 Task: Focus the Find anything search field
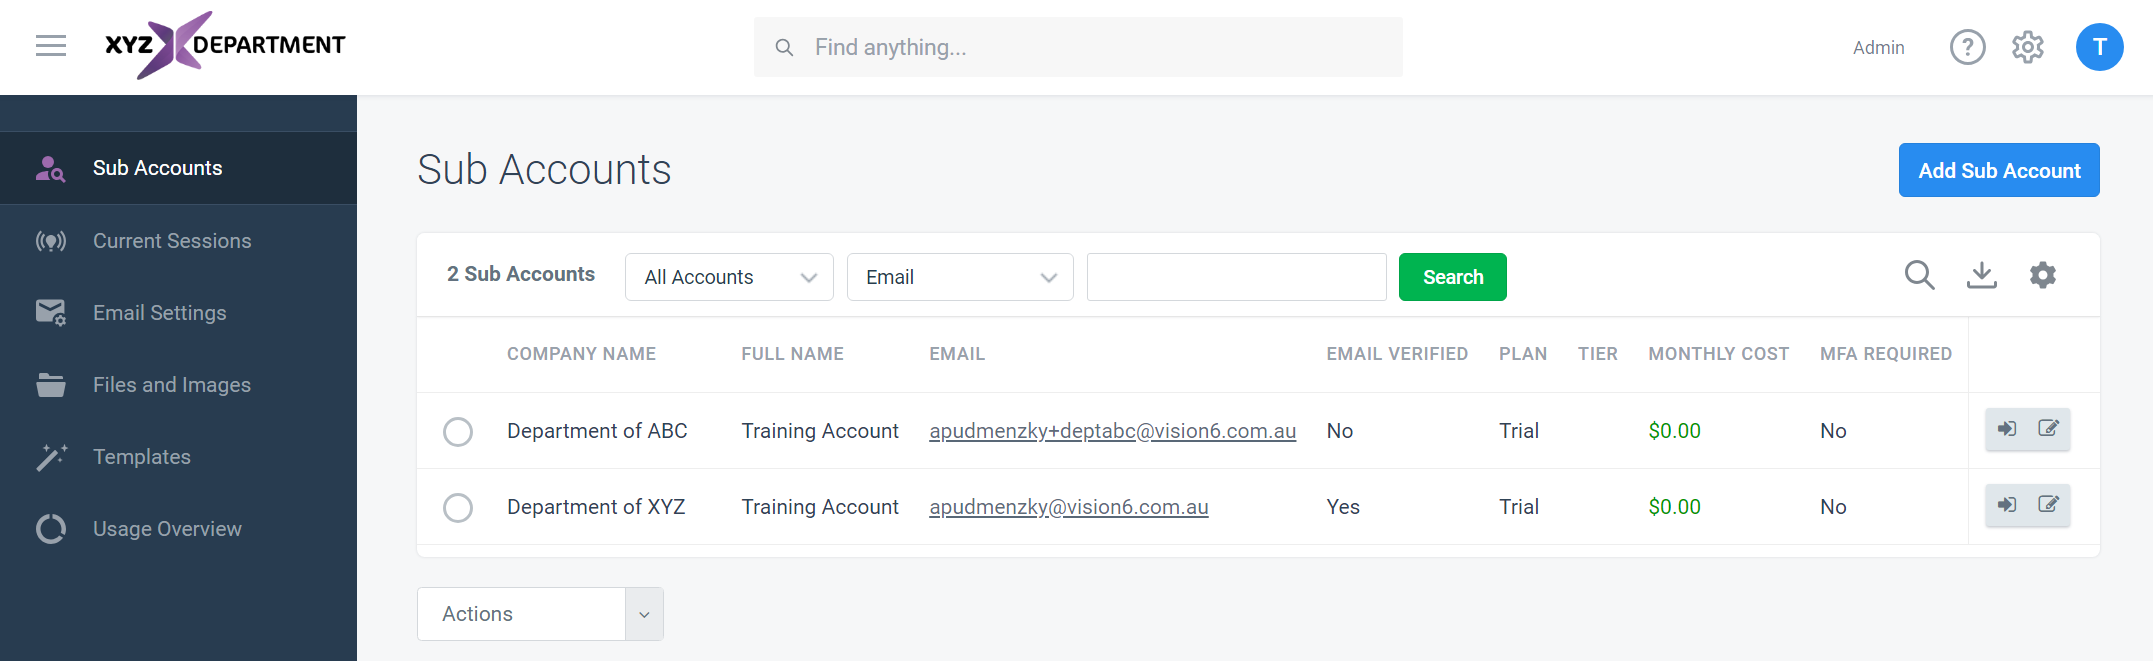click(1078, 47)
